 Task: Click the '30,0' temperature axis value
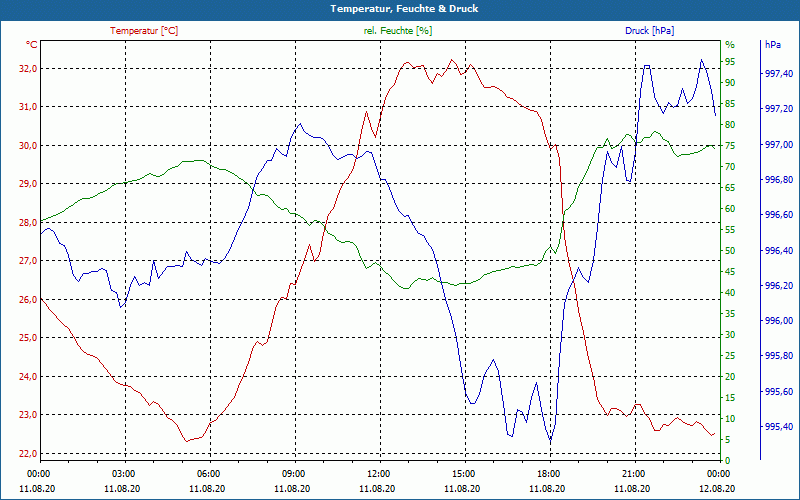point(29,146)
